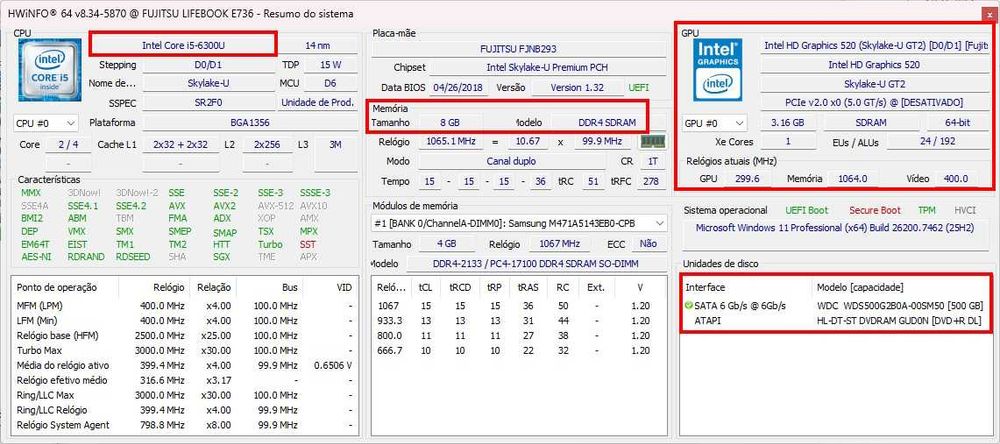Image resolution: width=1000 pixels, height=444 pixels.
Task: Click the red SST feature flag
Action: (307, 244)
